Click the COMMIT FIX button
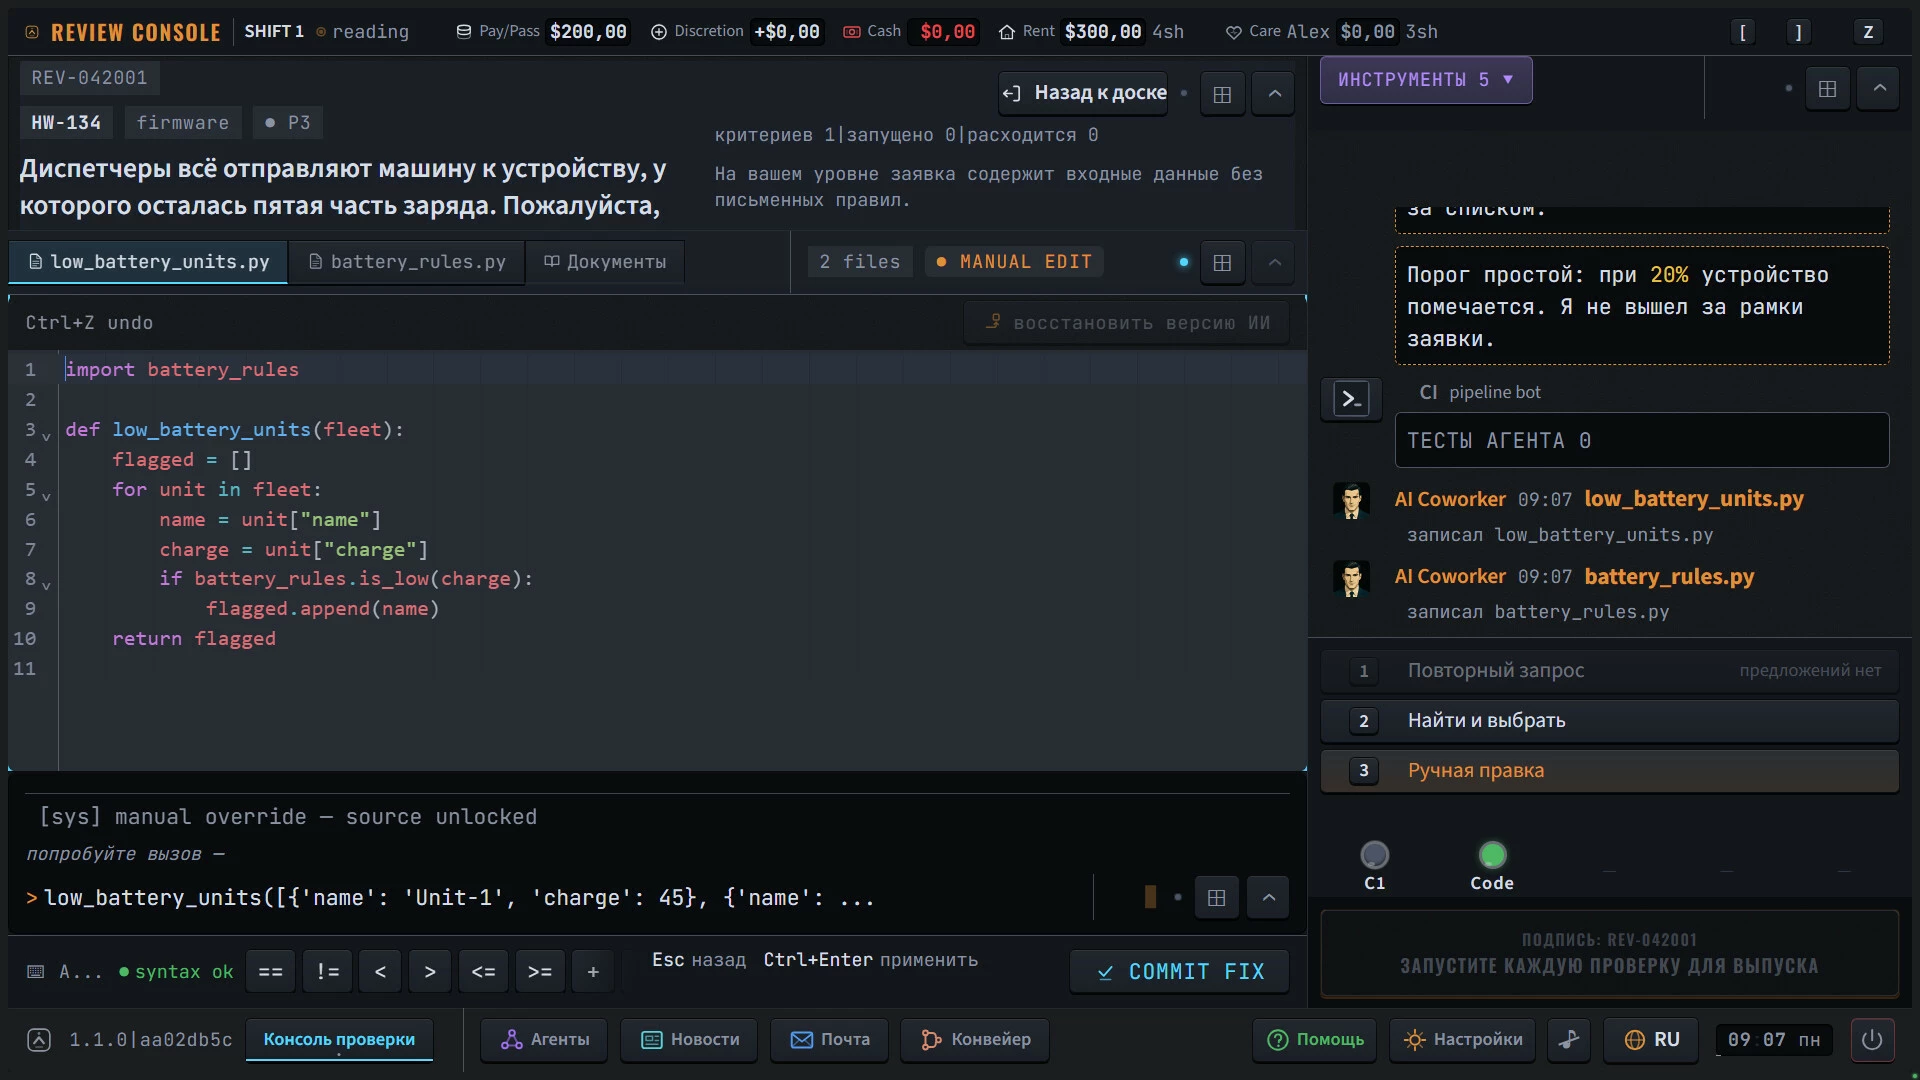 pyautogui.click(x=1179, y=972)
